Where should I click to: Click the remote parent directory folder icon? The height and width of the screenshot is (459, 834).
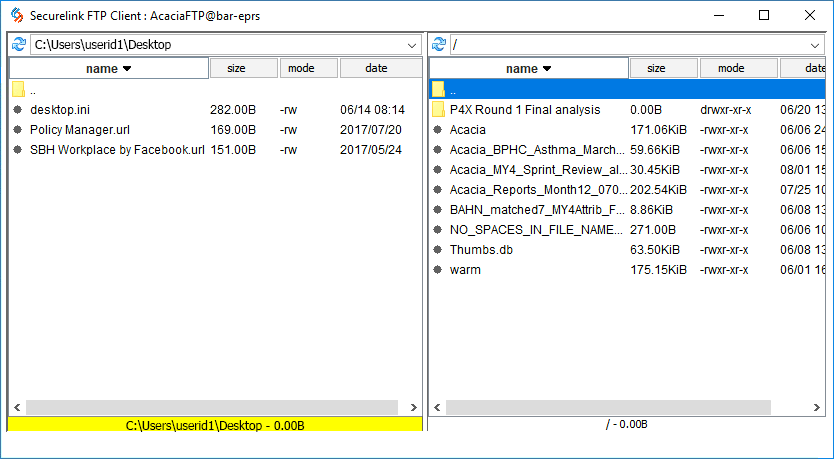pyautogui.click(x=438, y=90)
